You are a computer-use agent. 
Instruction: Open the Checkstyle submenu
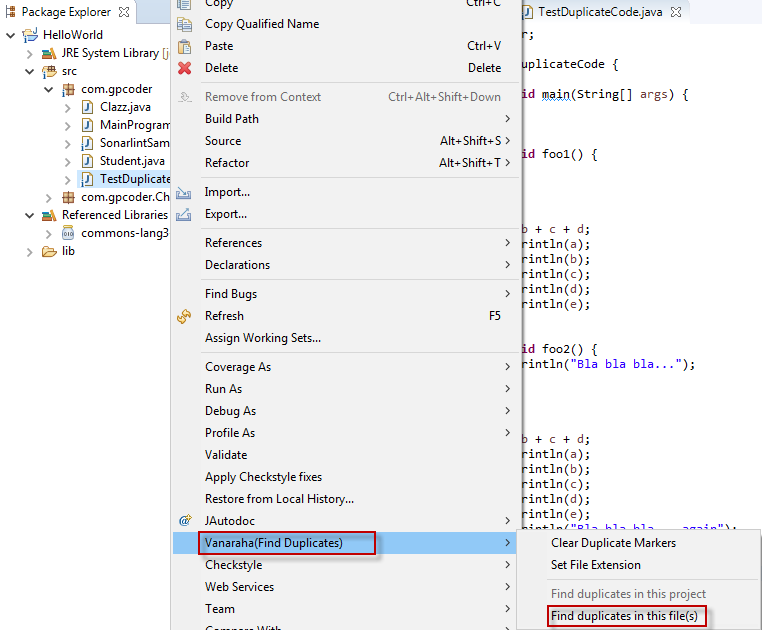point(233,565)
